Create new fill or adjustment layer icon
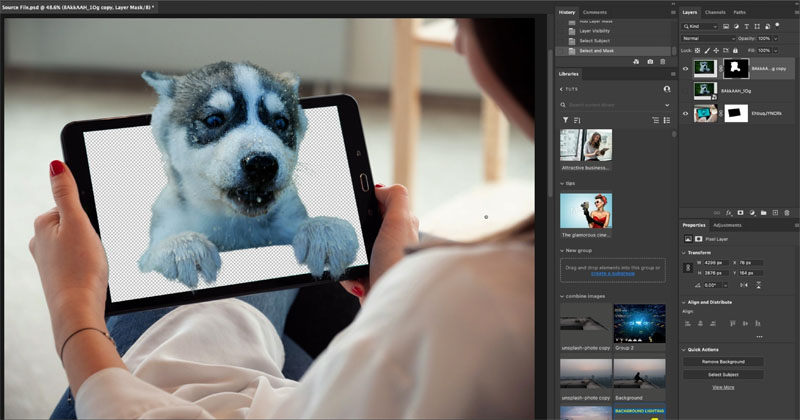Screen dimensions: 800x420 click(752, 213)
